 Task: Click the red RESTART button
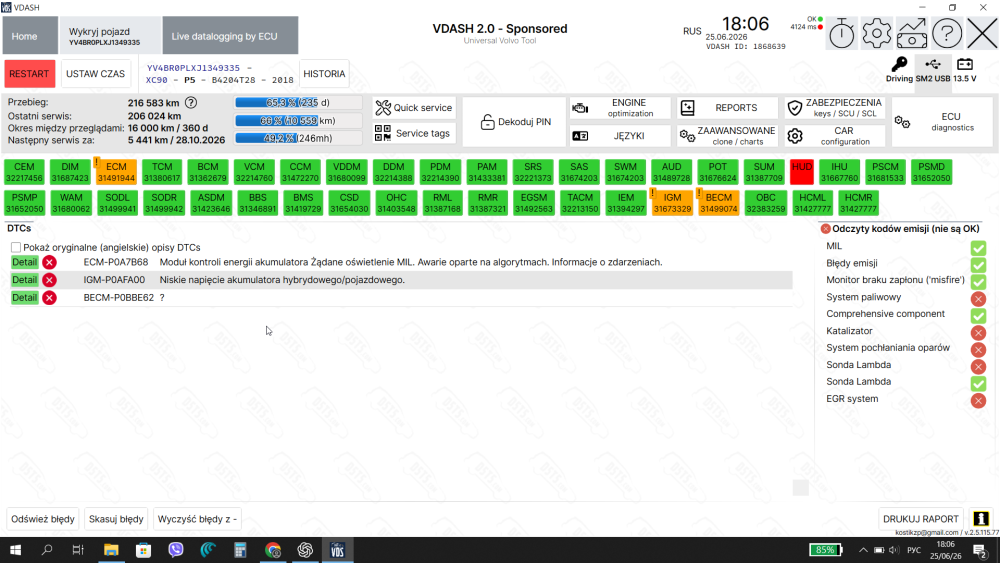pyautogui.click(x=29, y=74)
